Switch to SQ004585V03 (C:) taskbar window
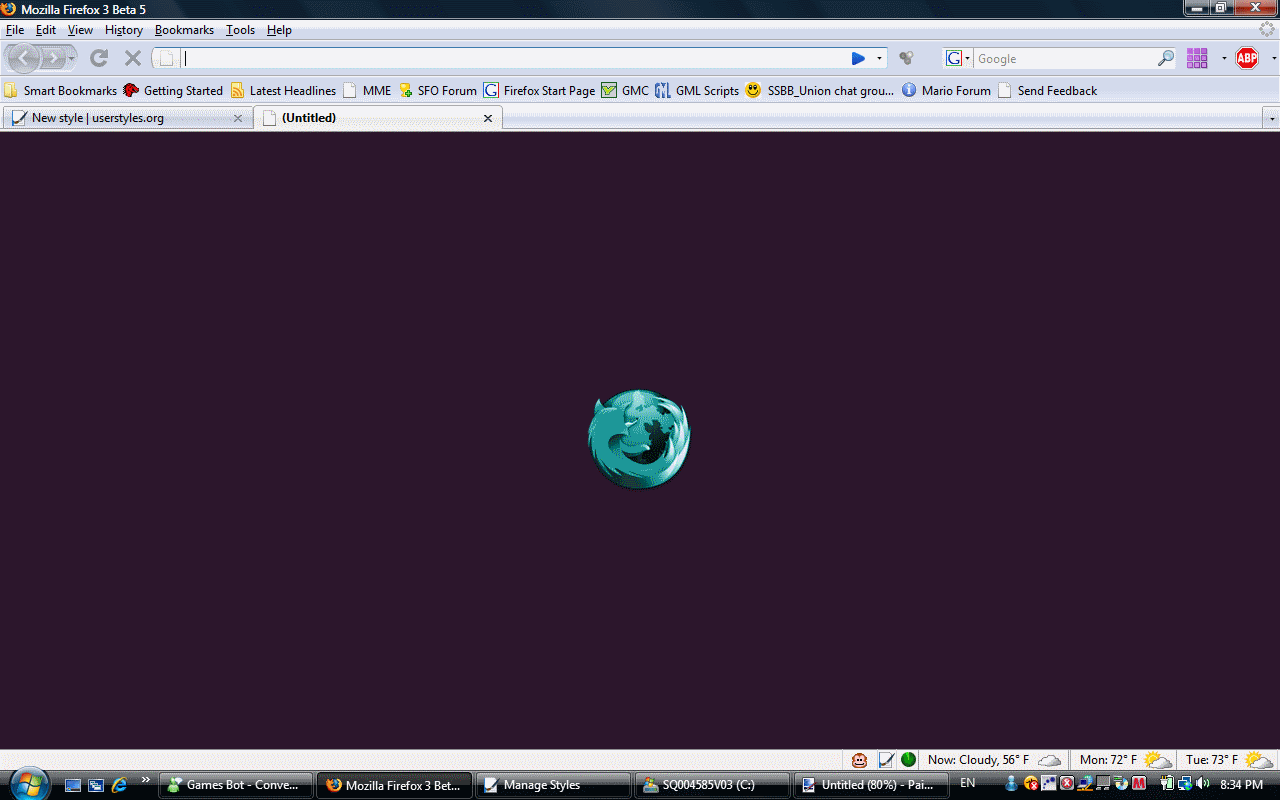 [712, 785]
